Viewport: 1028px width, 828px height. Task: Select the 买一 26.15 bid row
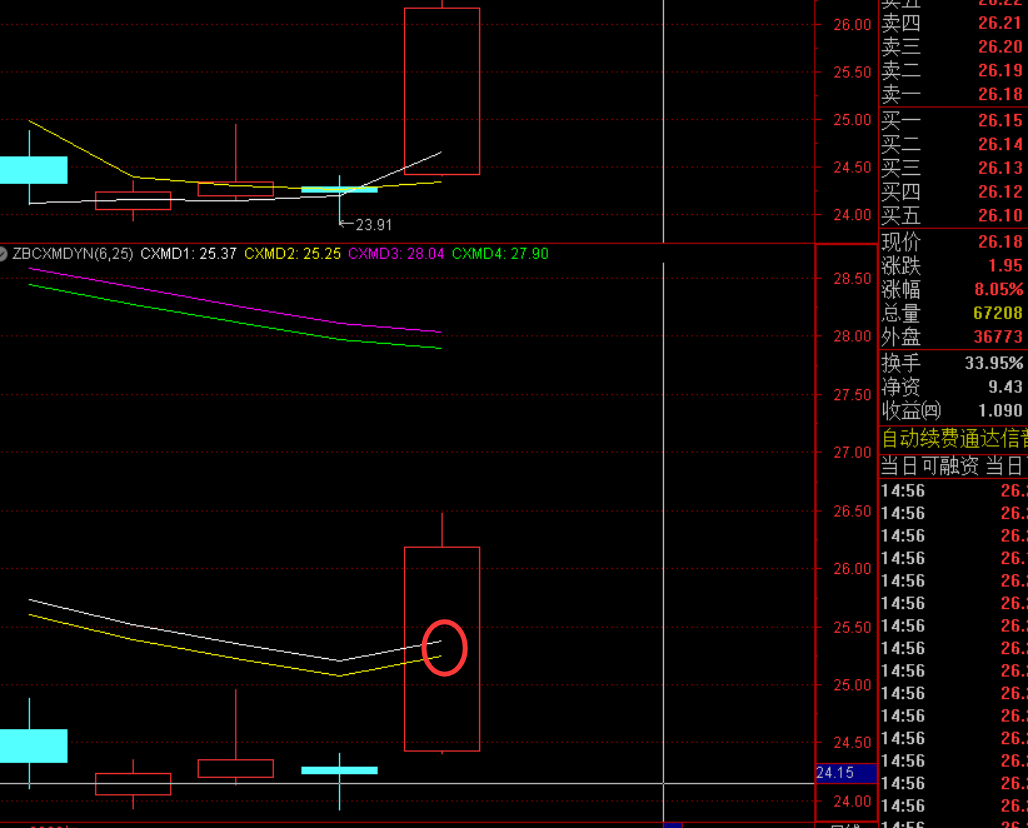point(953,121)
